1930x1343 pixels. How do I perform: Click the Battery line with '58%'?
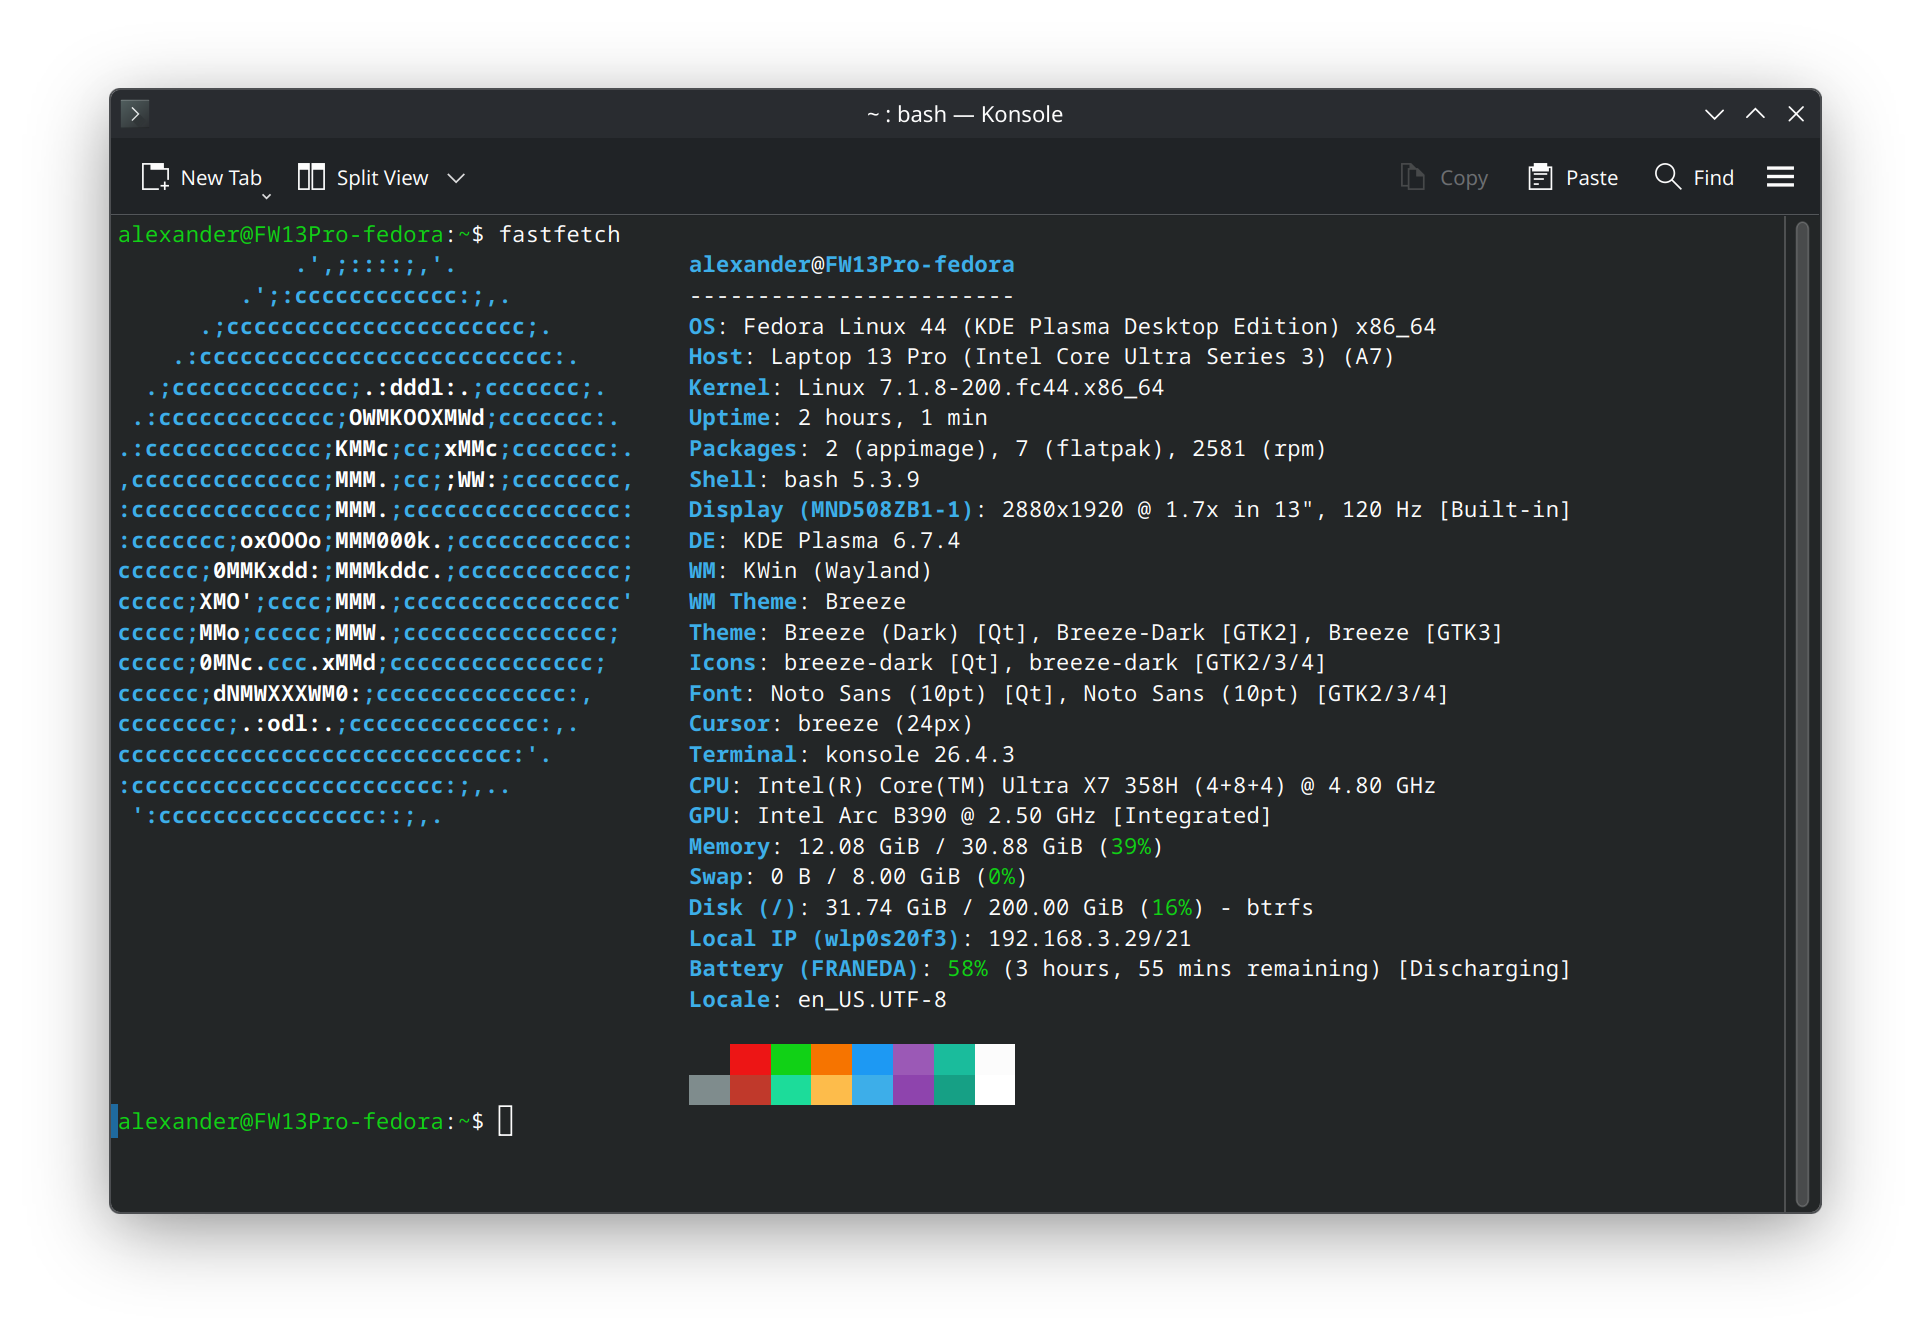coord(1130,969)
